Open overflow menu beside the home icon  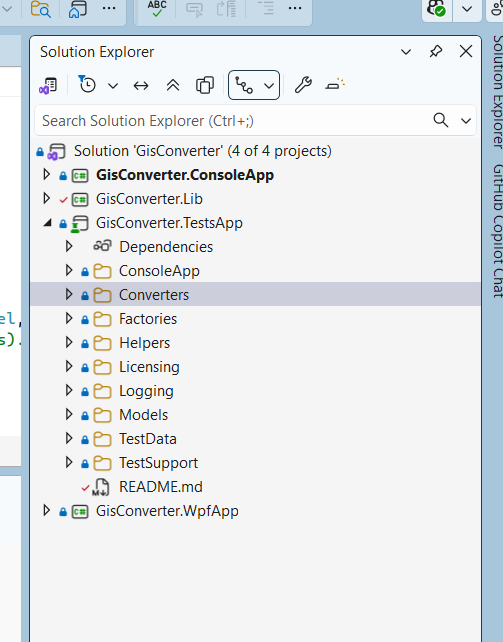pos(109,8)
